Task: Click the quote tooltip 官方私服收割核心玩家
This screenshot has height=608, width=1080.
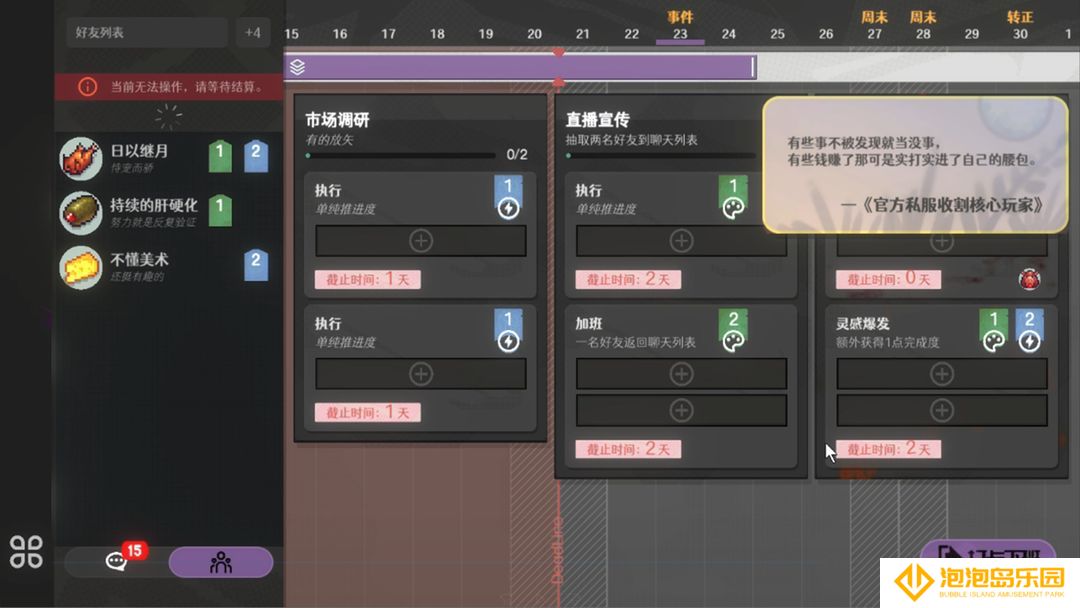Action: pyautogui.click(x=915, y=165)
